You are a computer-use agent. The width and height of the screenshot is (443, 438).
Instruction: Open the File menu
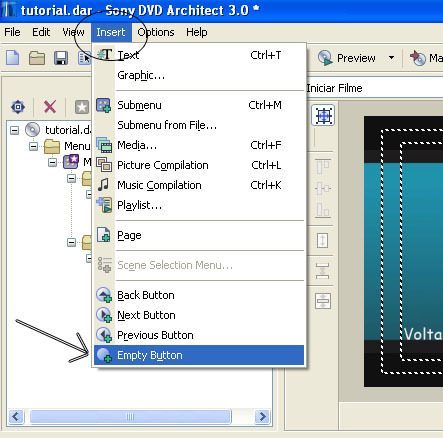pyautogui.click(x=12, y=32)
